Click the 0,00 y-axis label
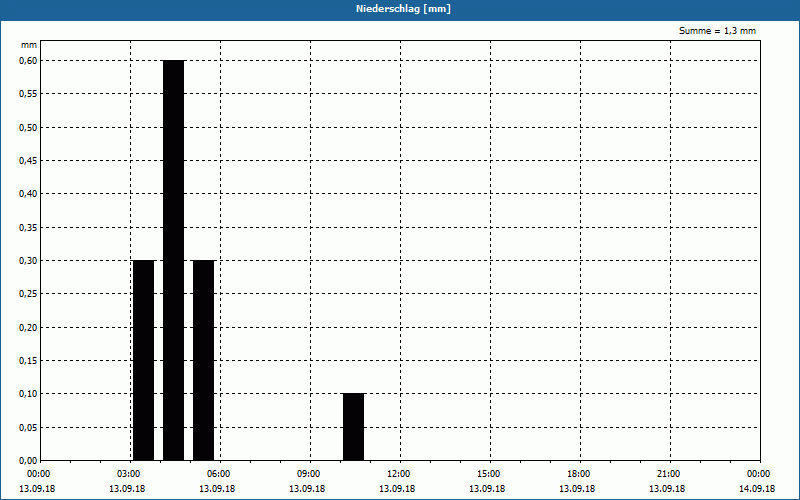 point(29,461)
